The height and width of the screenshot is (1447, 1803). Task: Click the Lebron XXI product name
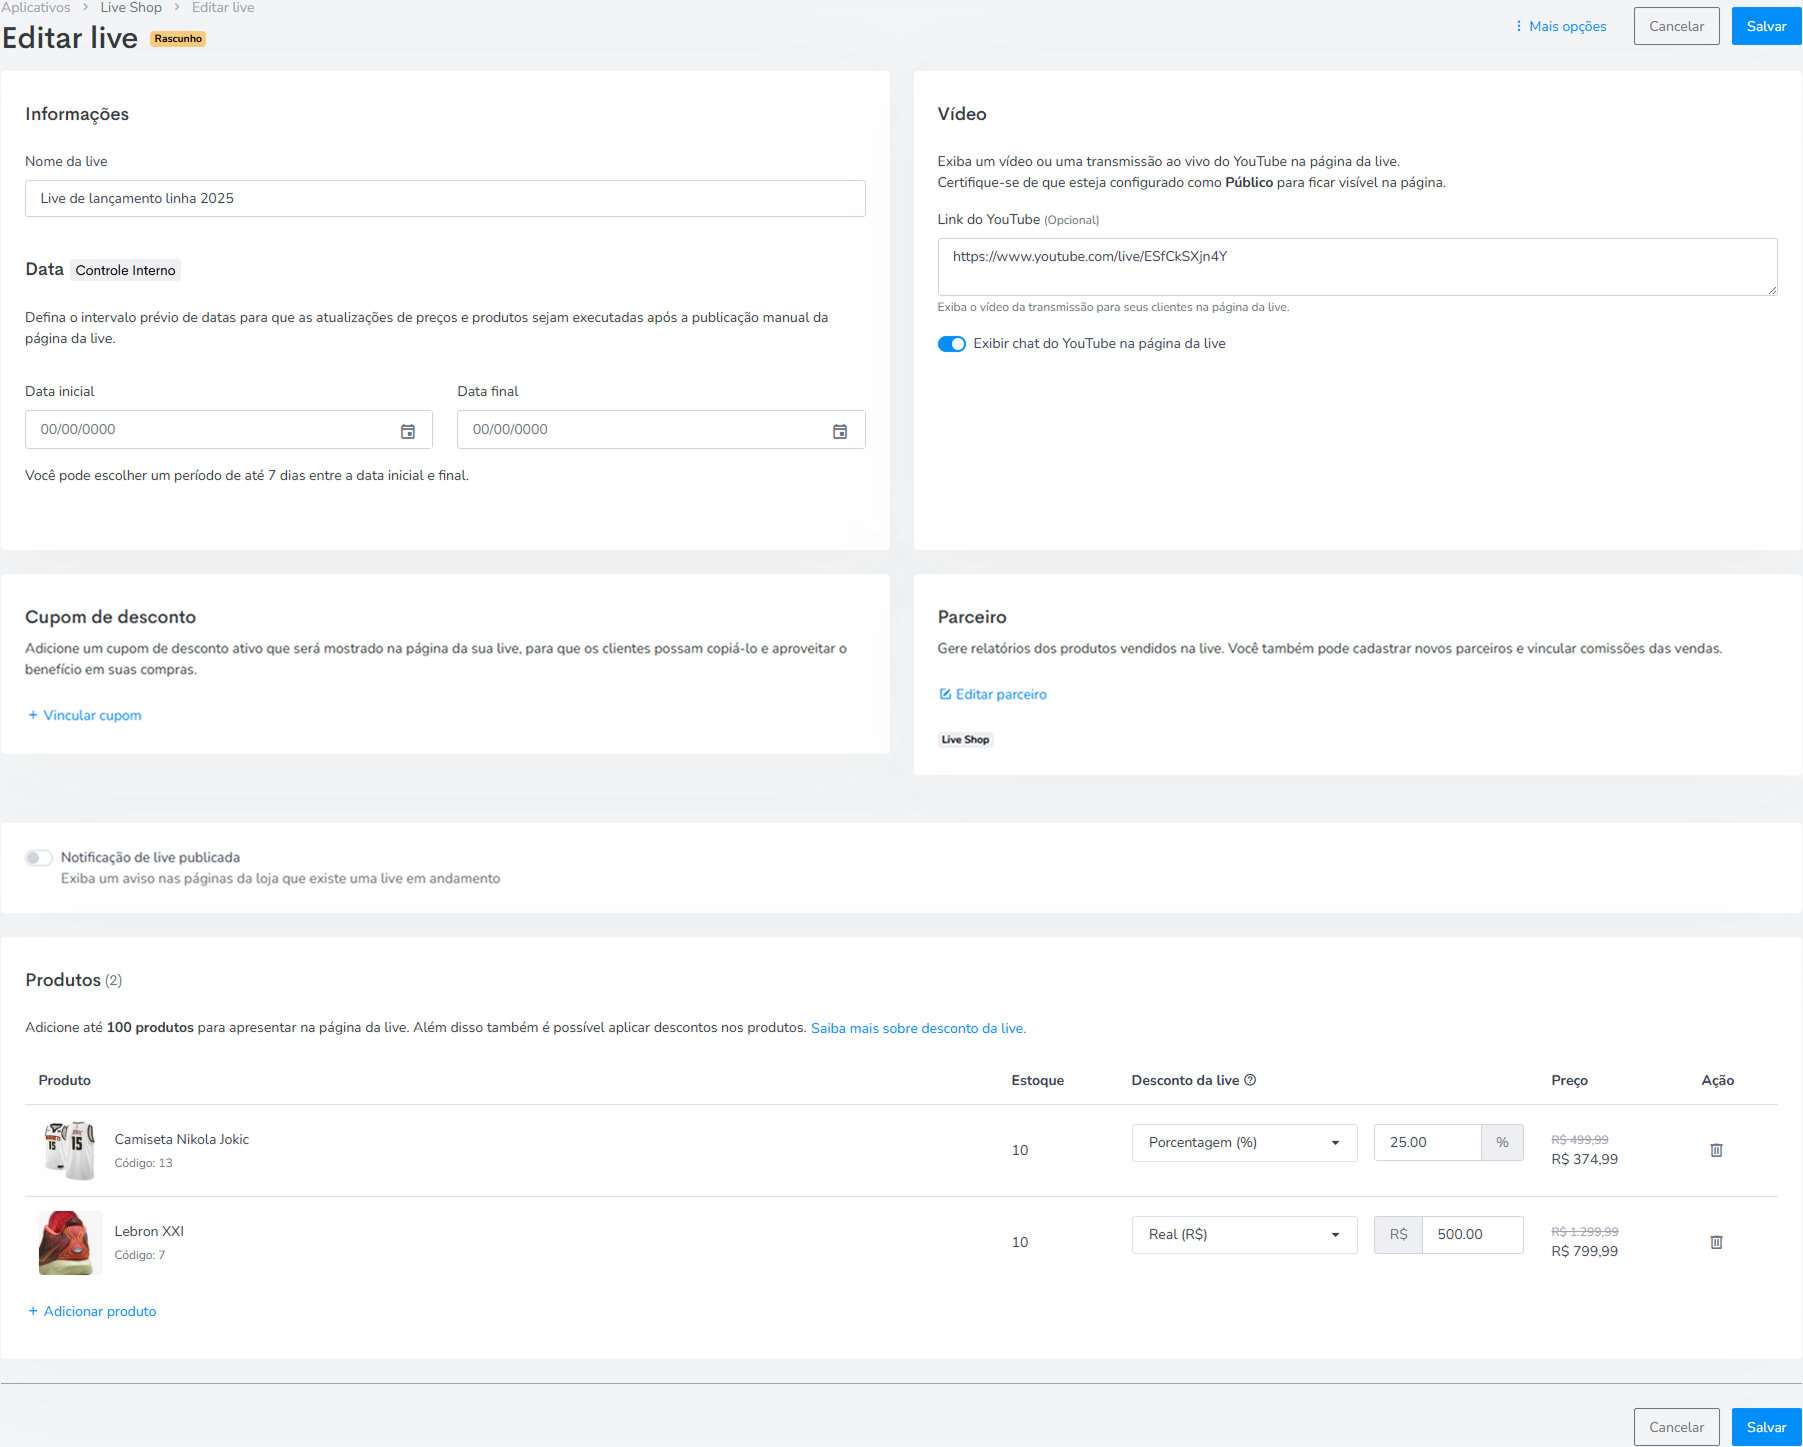(149, 1231)
